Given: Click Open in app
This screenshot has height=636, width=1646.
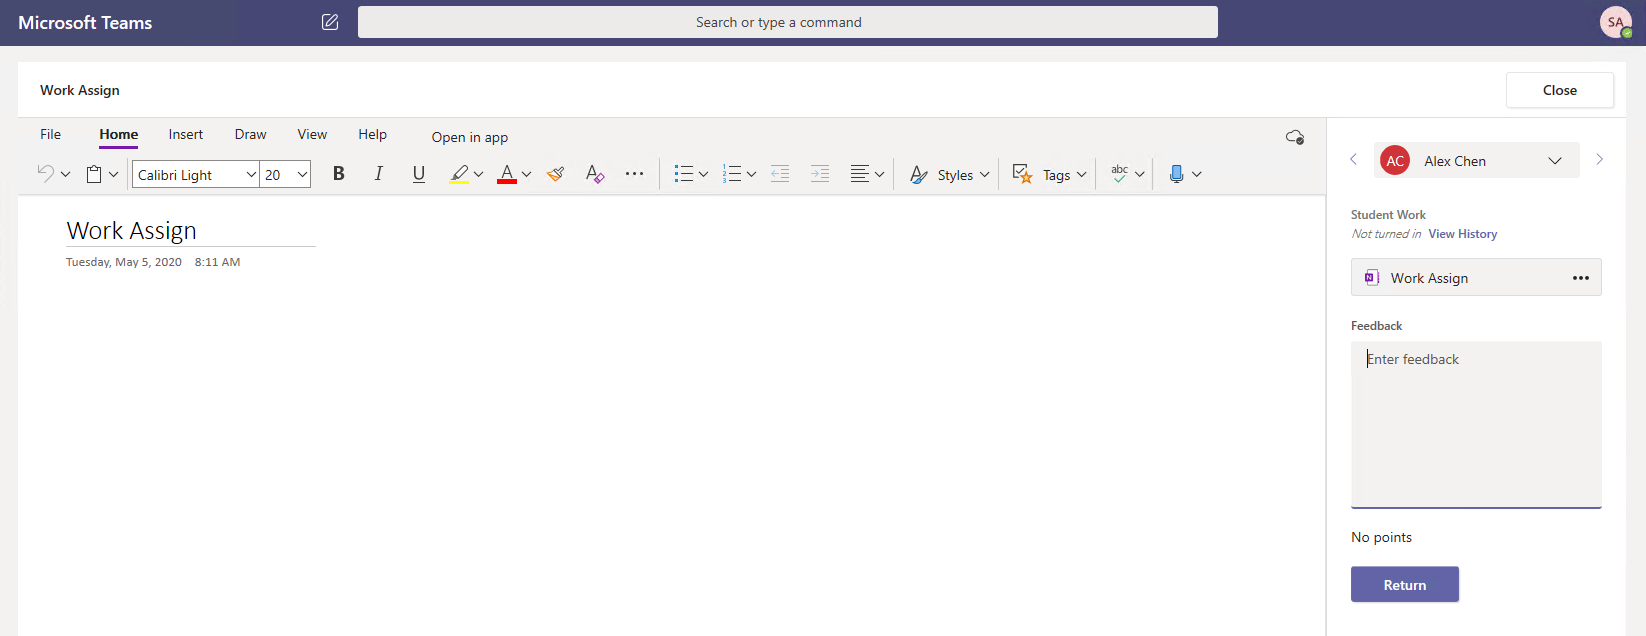Looking at the screenshot, I should [x=470, y=137].
